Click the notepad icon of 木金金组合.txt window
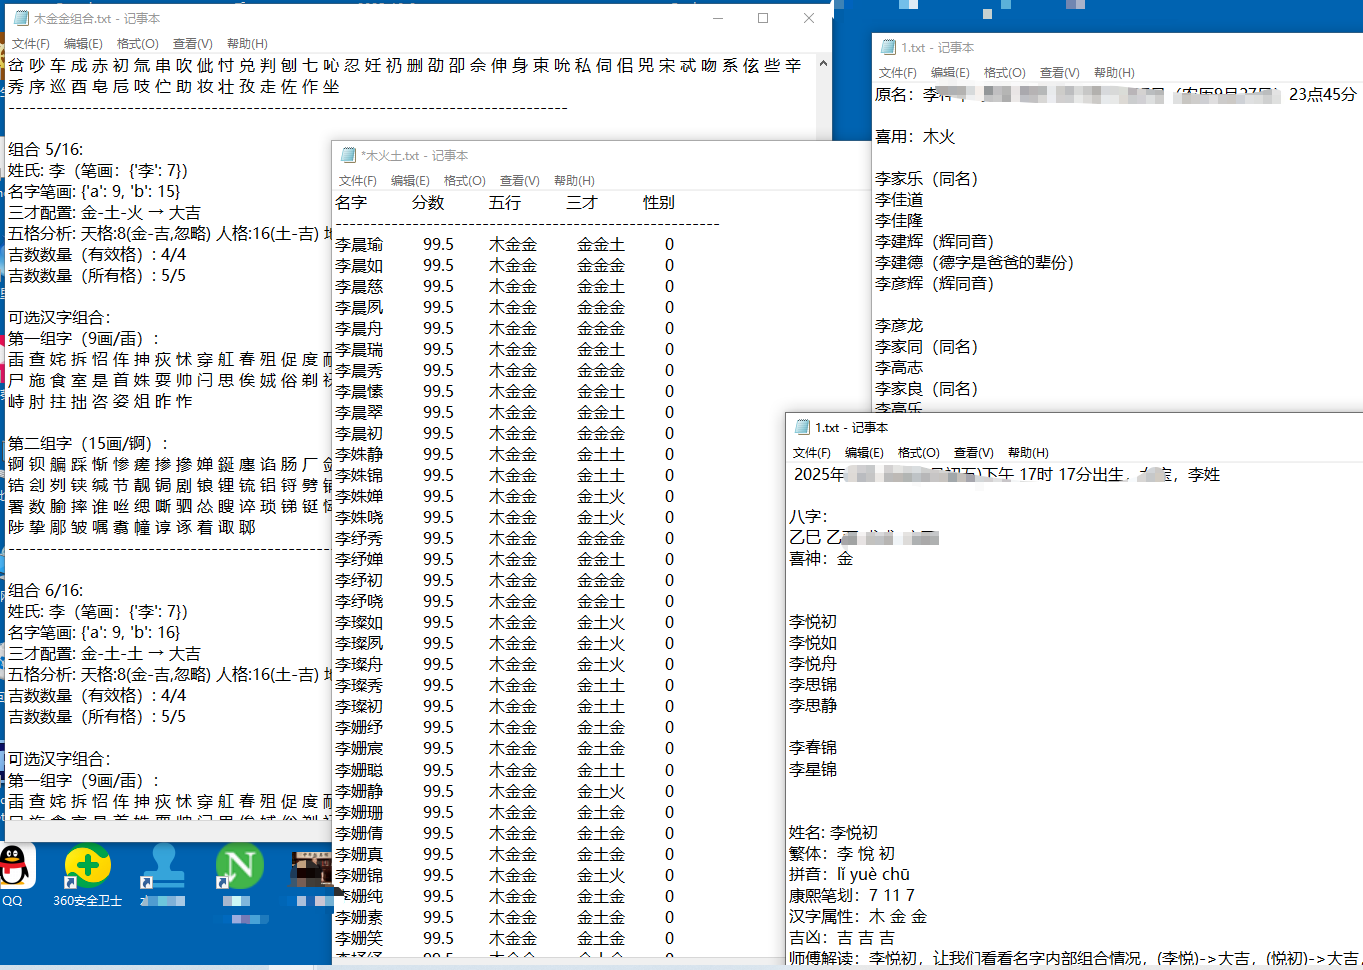 click(21, 18)
